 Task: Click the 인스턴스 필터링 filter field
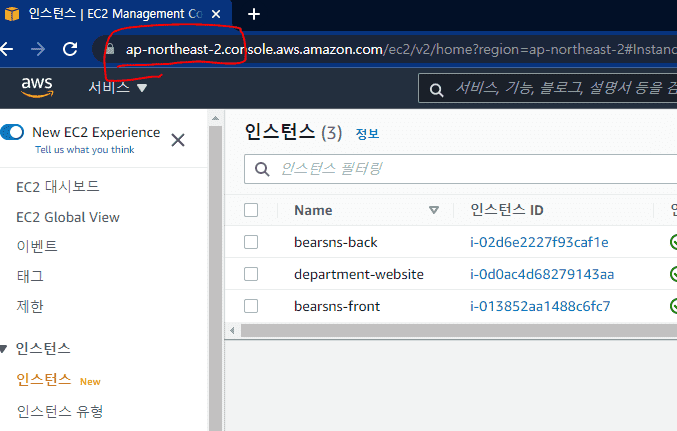click(460, 169)
